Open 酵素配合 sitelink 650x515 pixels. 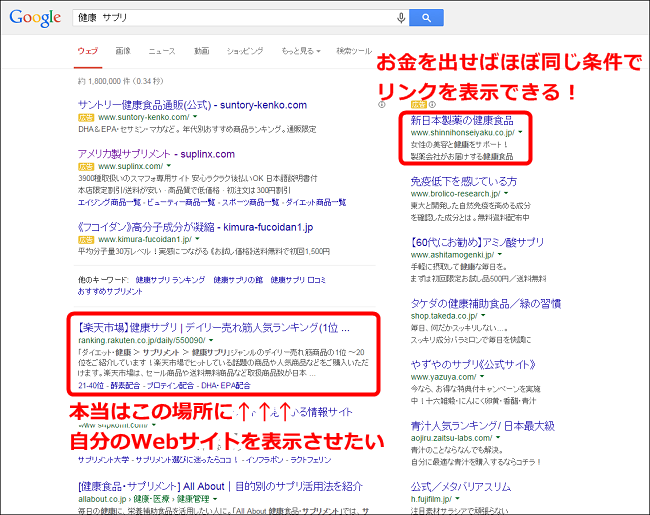coord(125,386)
